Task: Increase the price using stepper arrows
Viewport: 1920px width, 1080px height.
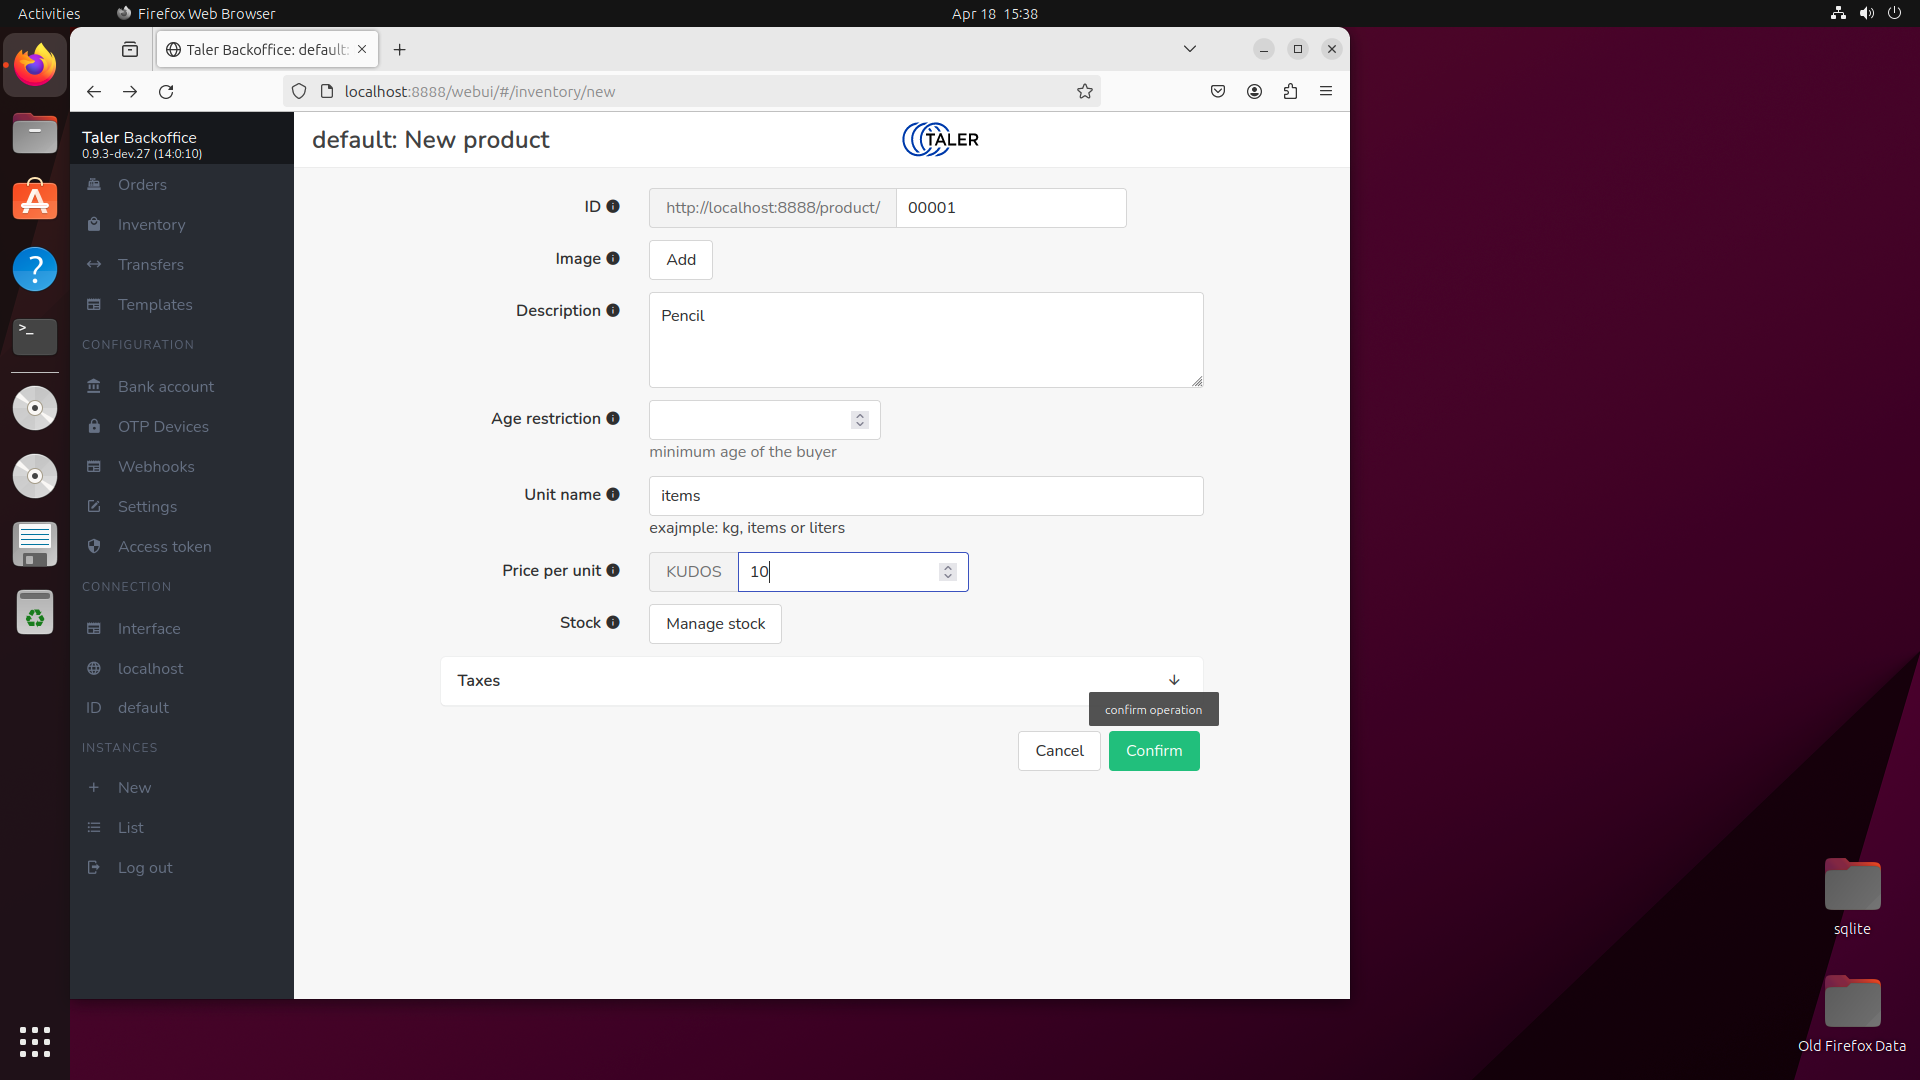Action: click(948, 567)
